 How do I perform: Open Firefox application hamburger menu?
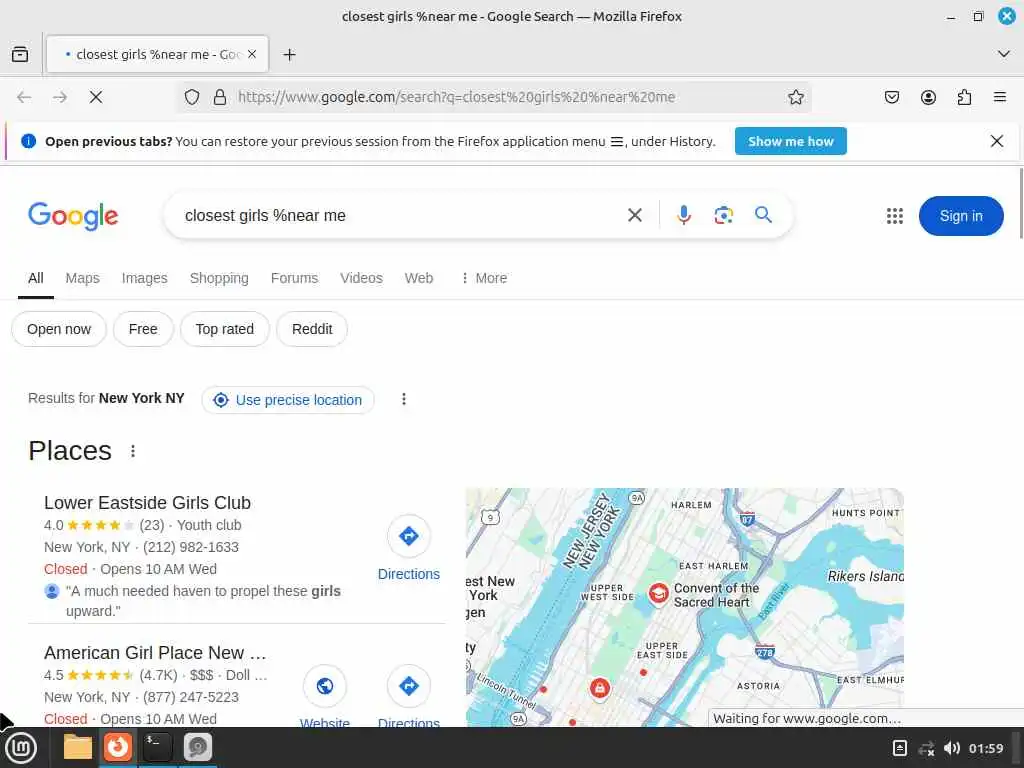click(1000, 97)
